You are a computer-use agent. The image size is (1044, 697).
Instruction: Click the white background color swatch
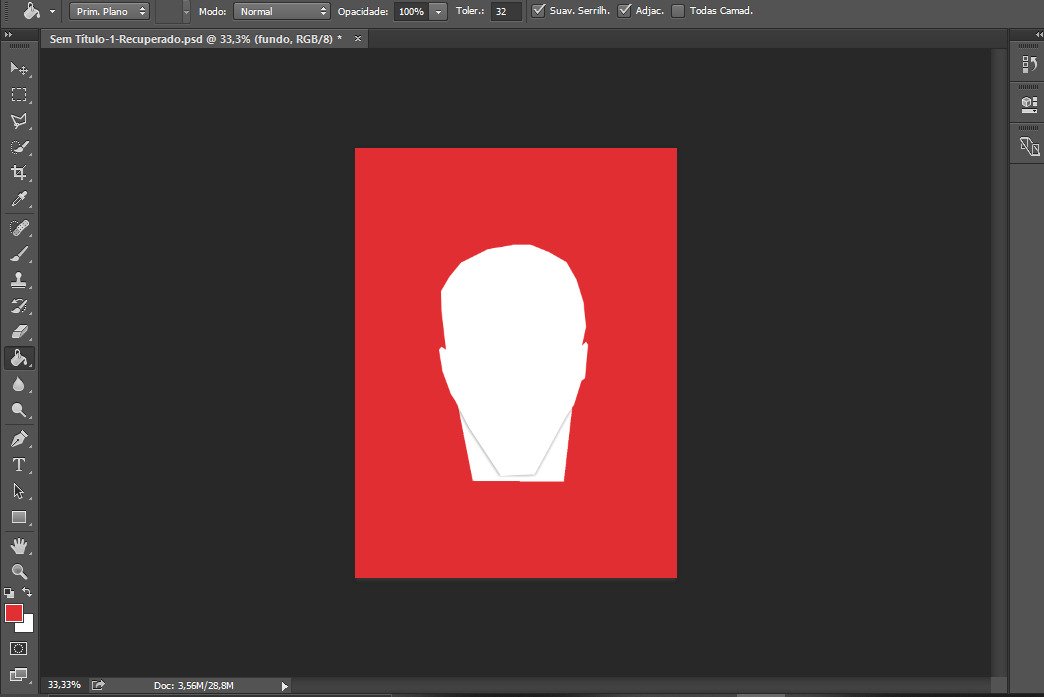coord(27,626)
